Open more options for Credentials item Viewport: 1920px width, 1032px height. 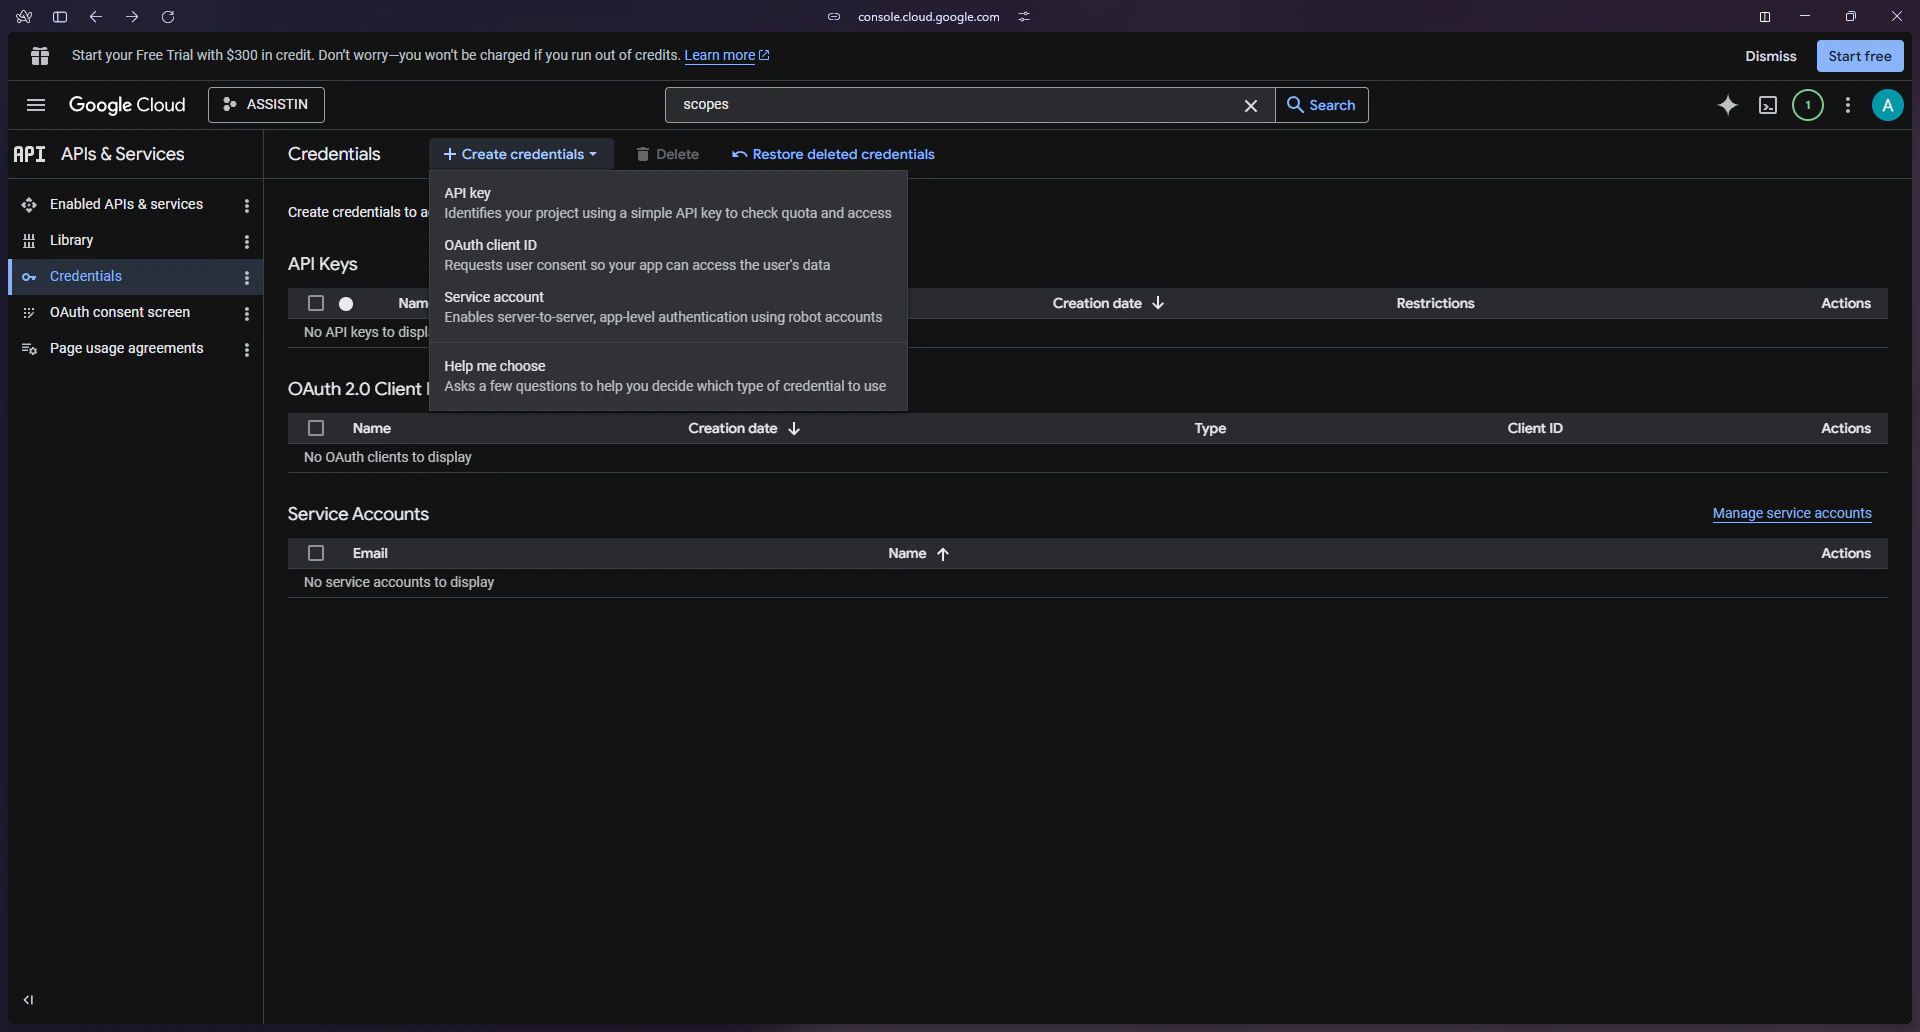pos(247,277)
